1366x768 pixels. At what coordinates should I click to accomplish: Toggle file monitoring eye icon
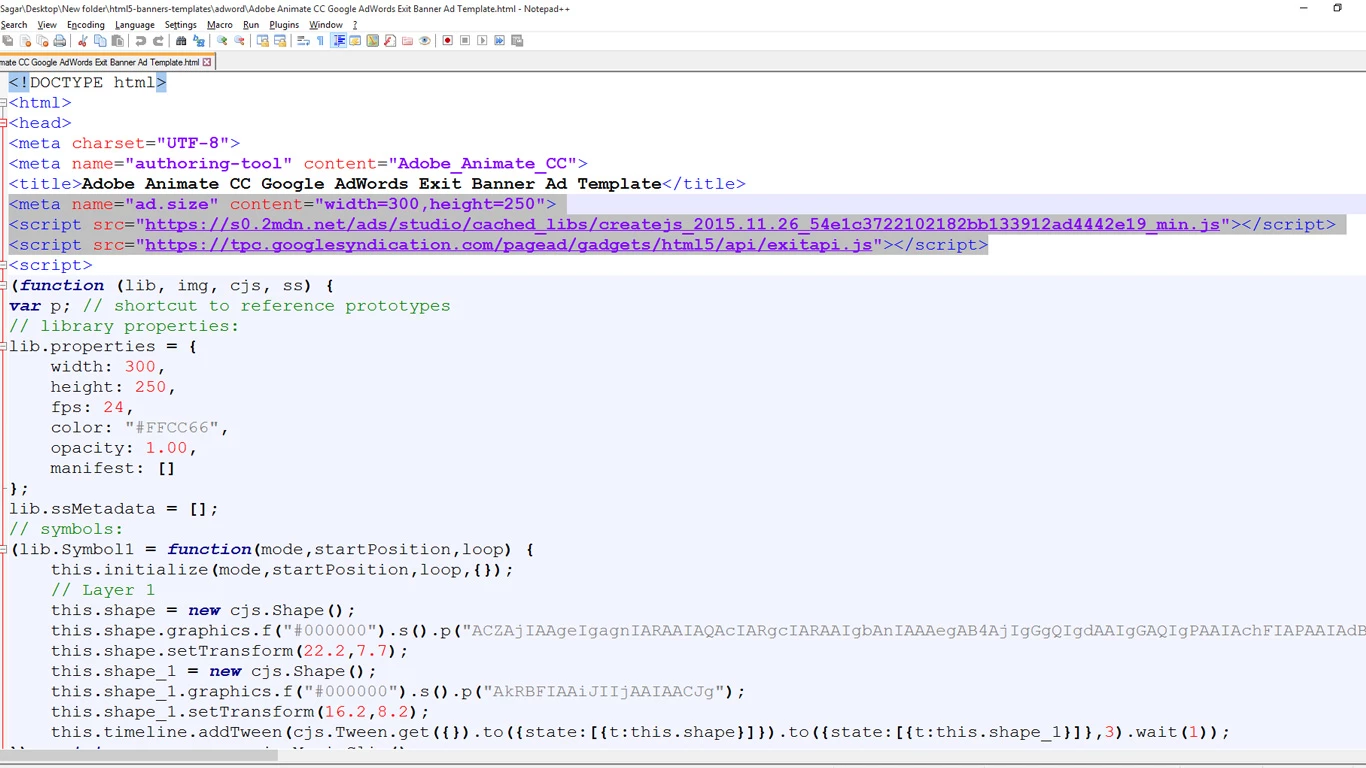click(x=424, y=41)
